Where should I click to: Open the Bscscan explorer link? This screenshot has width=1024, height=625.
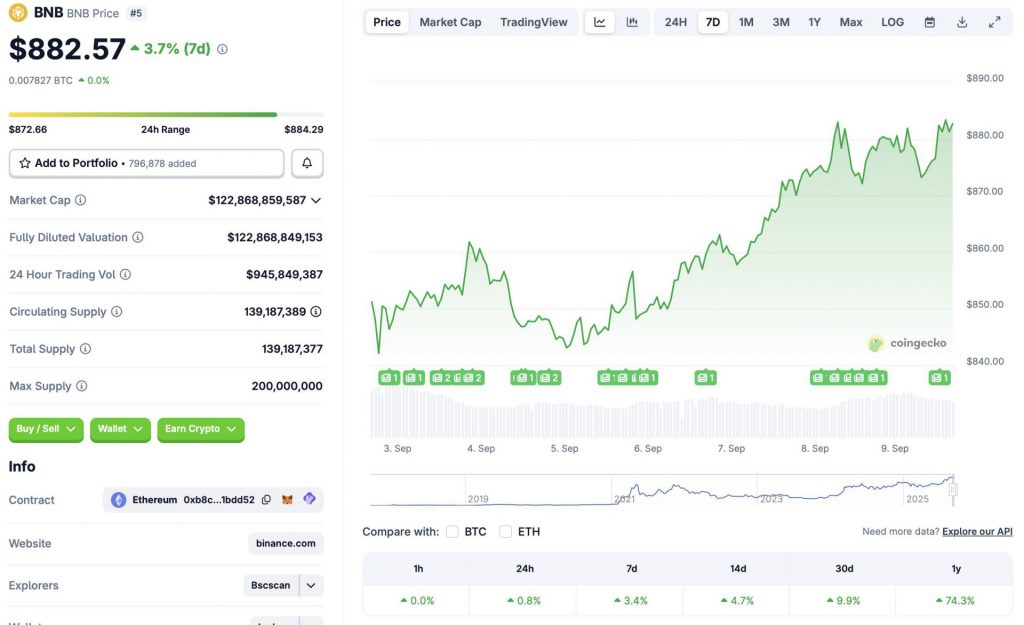(x=271, y=585)
